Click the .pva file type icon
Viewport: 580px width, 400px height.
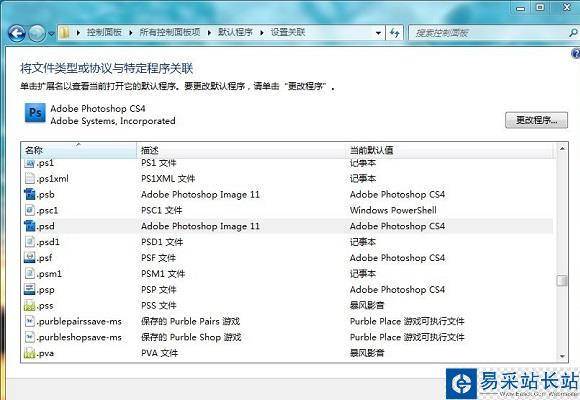point(30,353)
